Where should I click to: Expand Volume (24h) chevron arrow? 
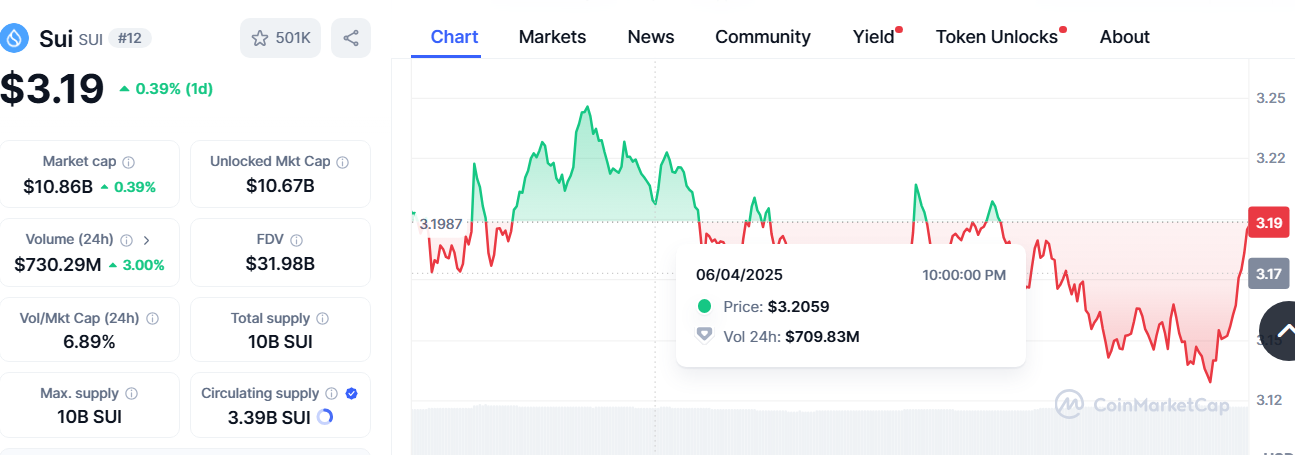[x=146, y=240]
